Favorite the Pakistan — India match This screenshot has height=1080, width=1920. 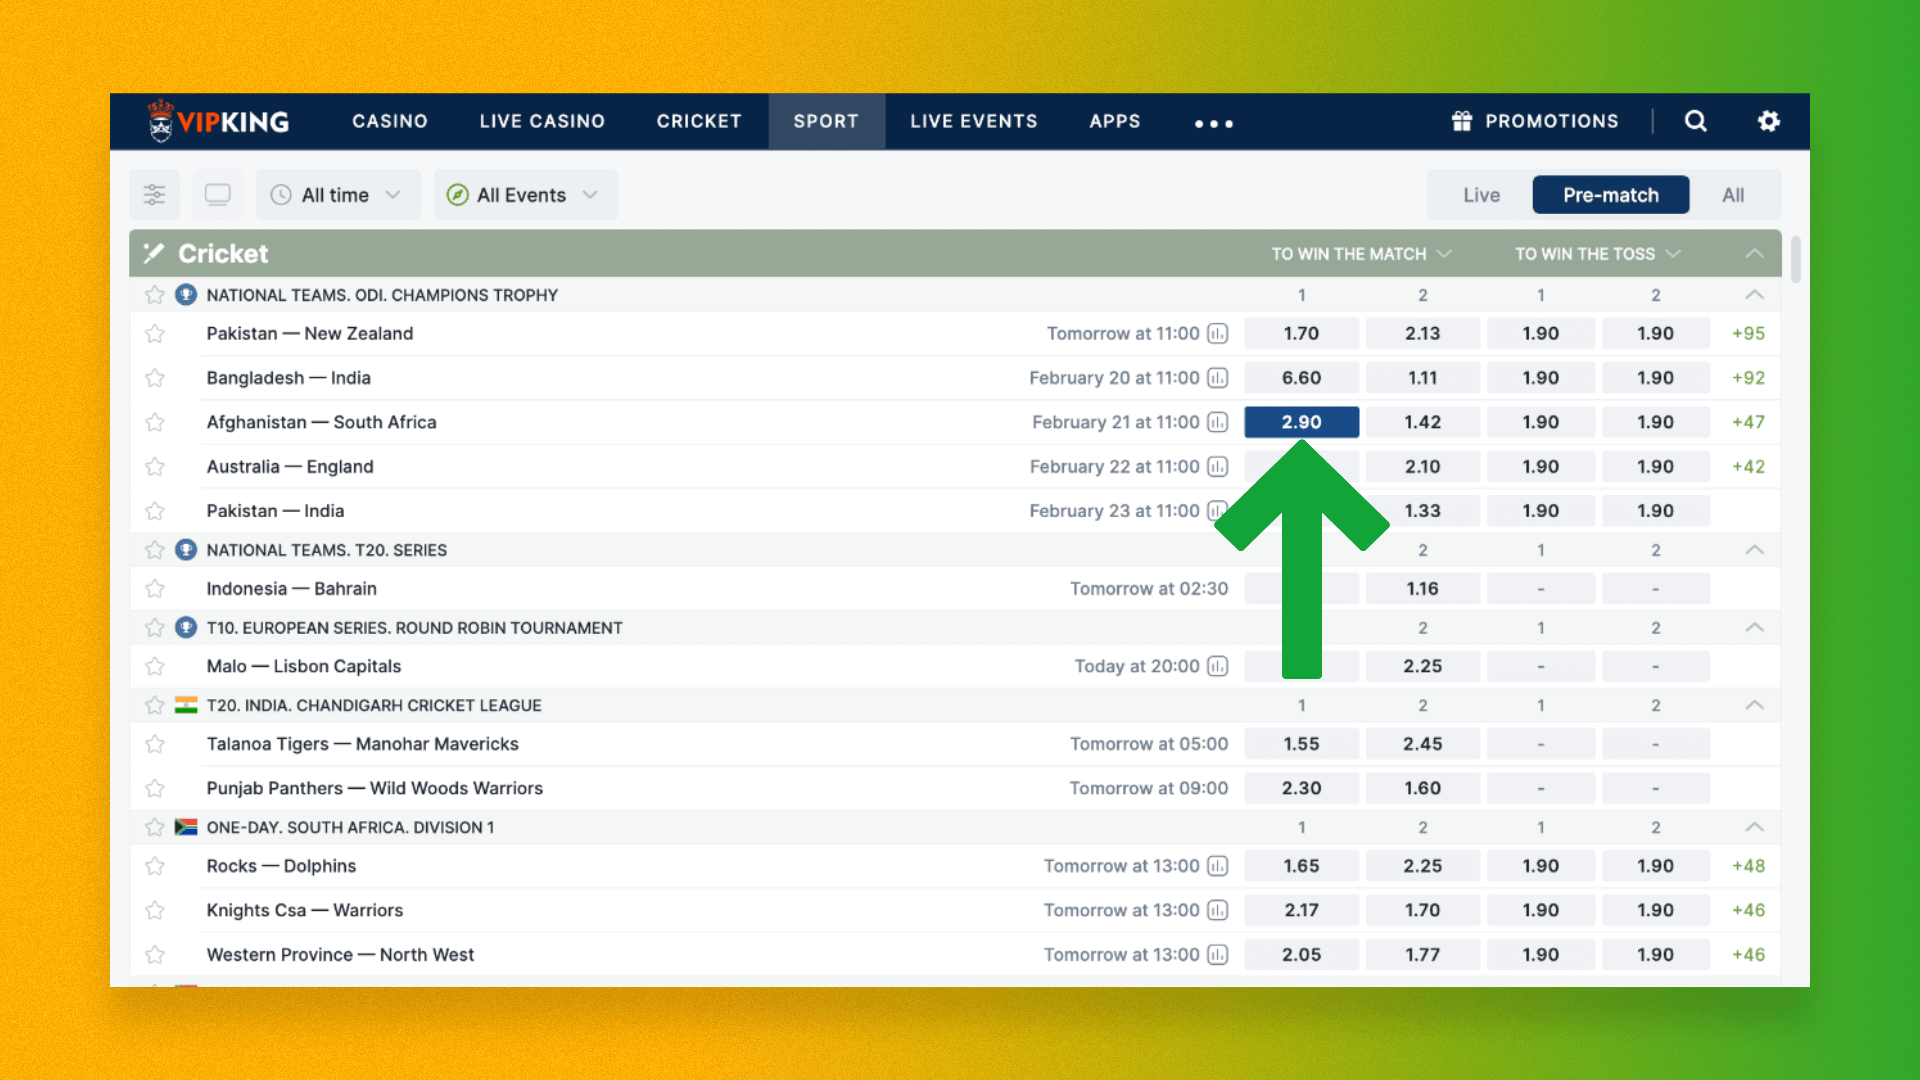[x=154, y=511]
